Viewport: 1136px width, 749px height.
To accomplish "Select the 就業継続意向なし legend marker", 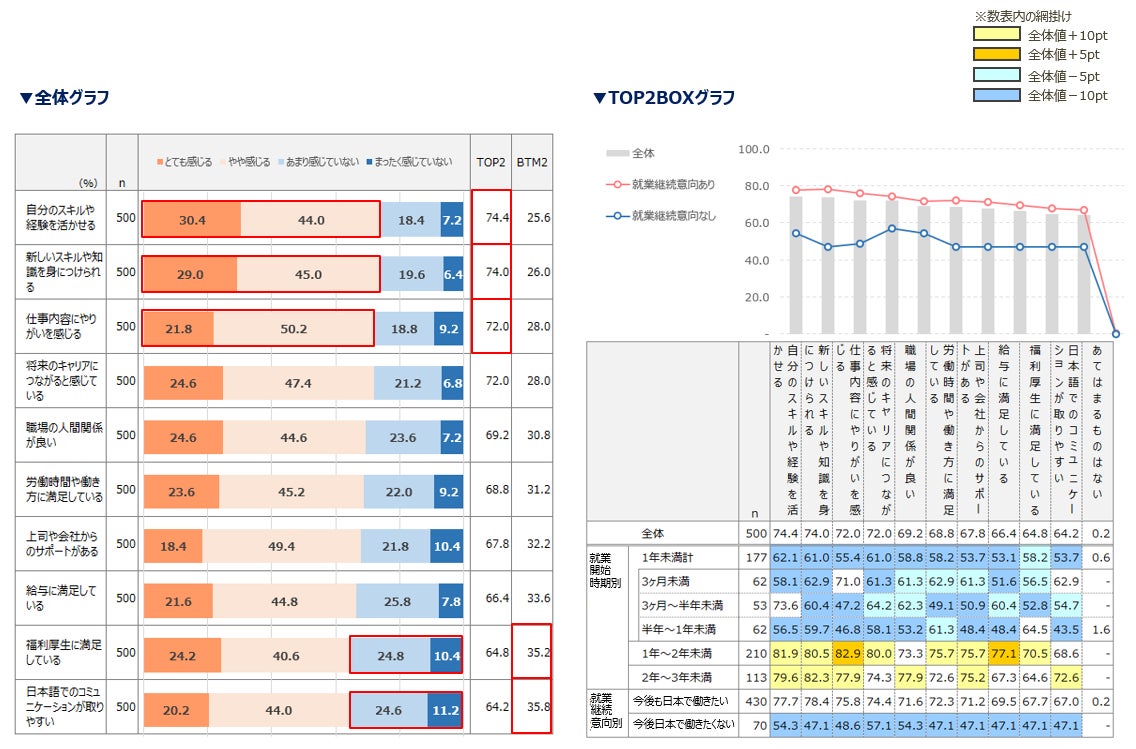I will 617,215.
